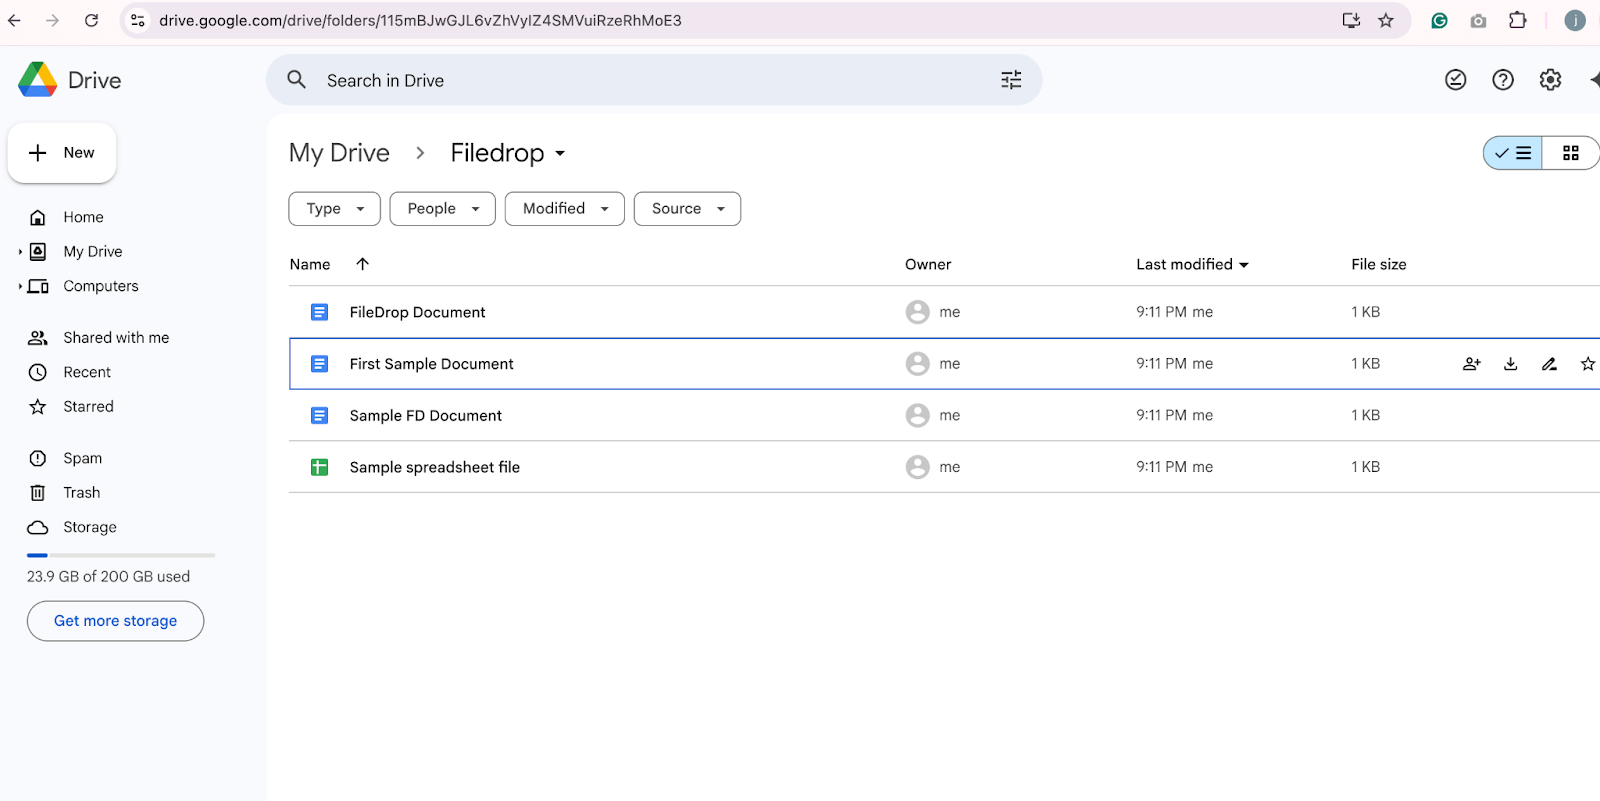Switch to grid layout view

click(1570, 153)
